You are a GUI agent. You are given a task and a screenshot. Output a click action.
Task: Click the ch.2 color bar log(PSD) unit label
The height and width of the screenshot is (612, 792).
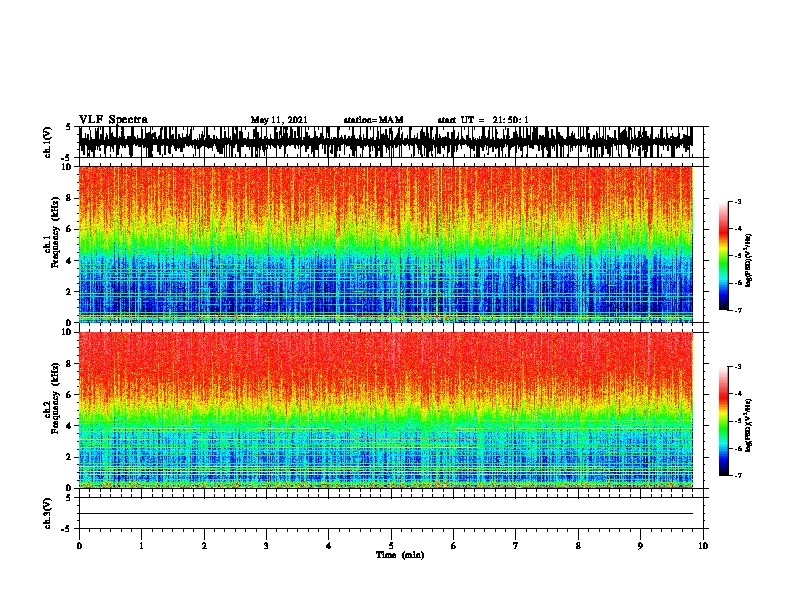[x=749, y=425]
